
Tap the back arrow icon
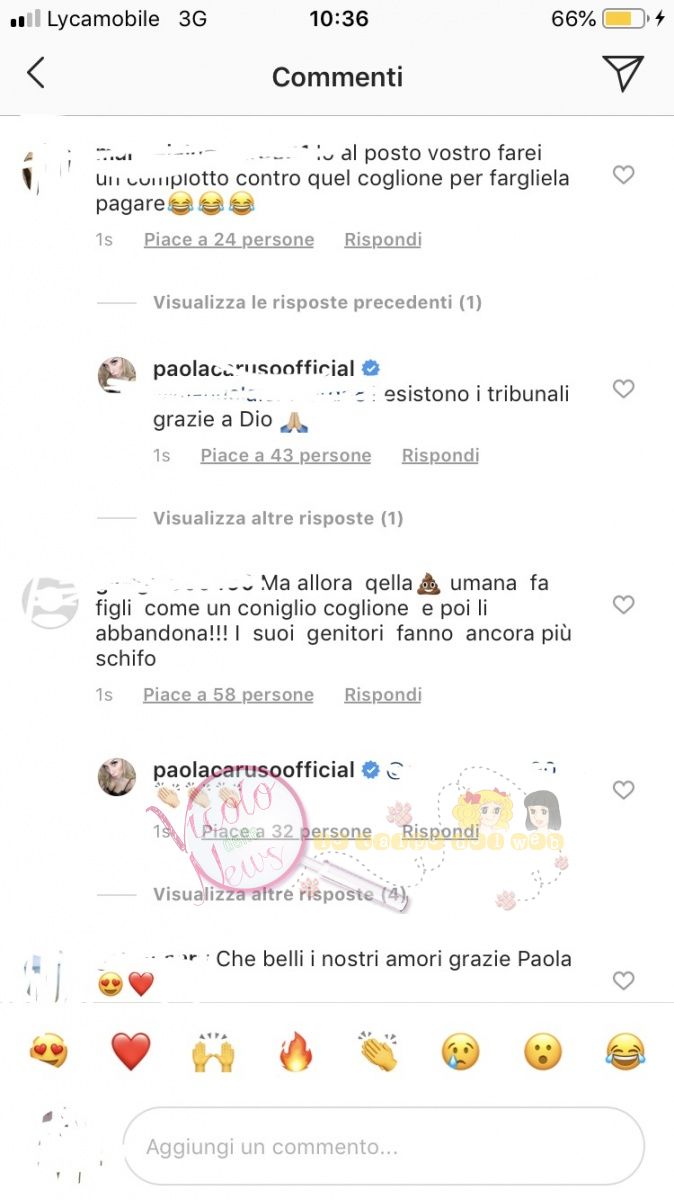pyautogui.click(x=36, y=73)
